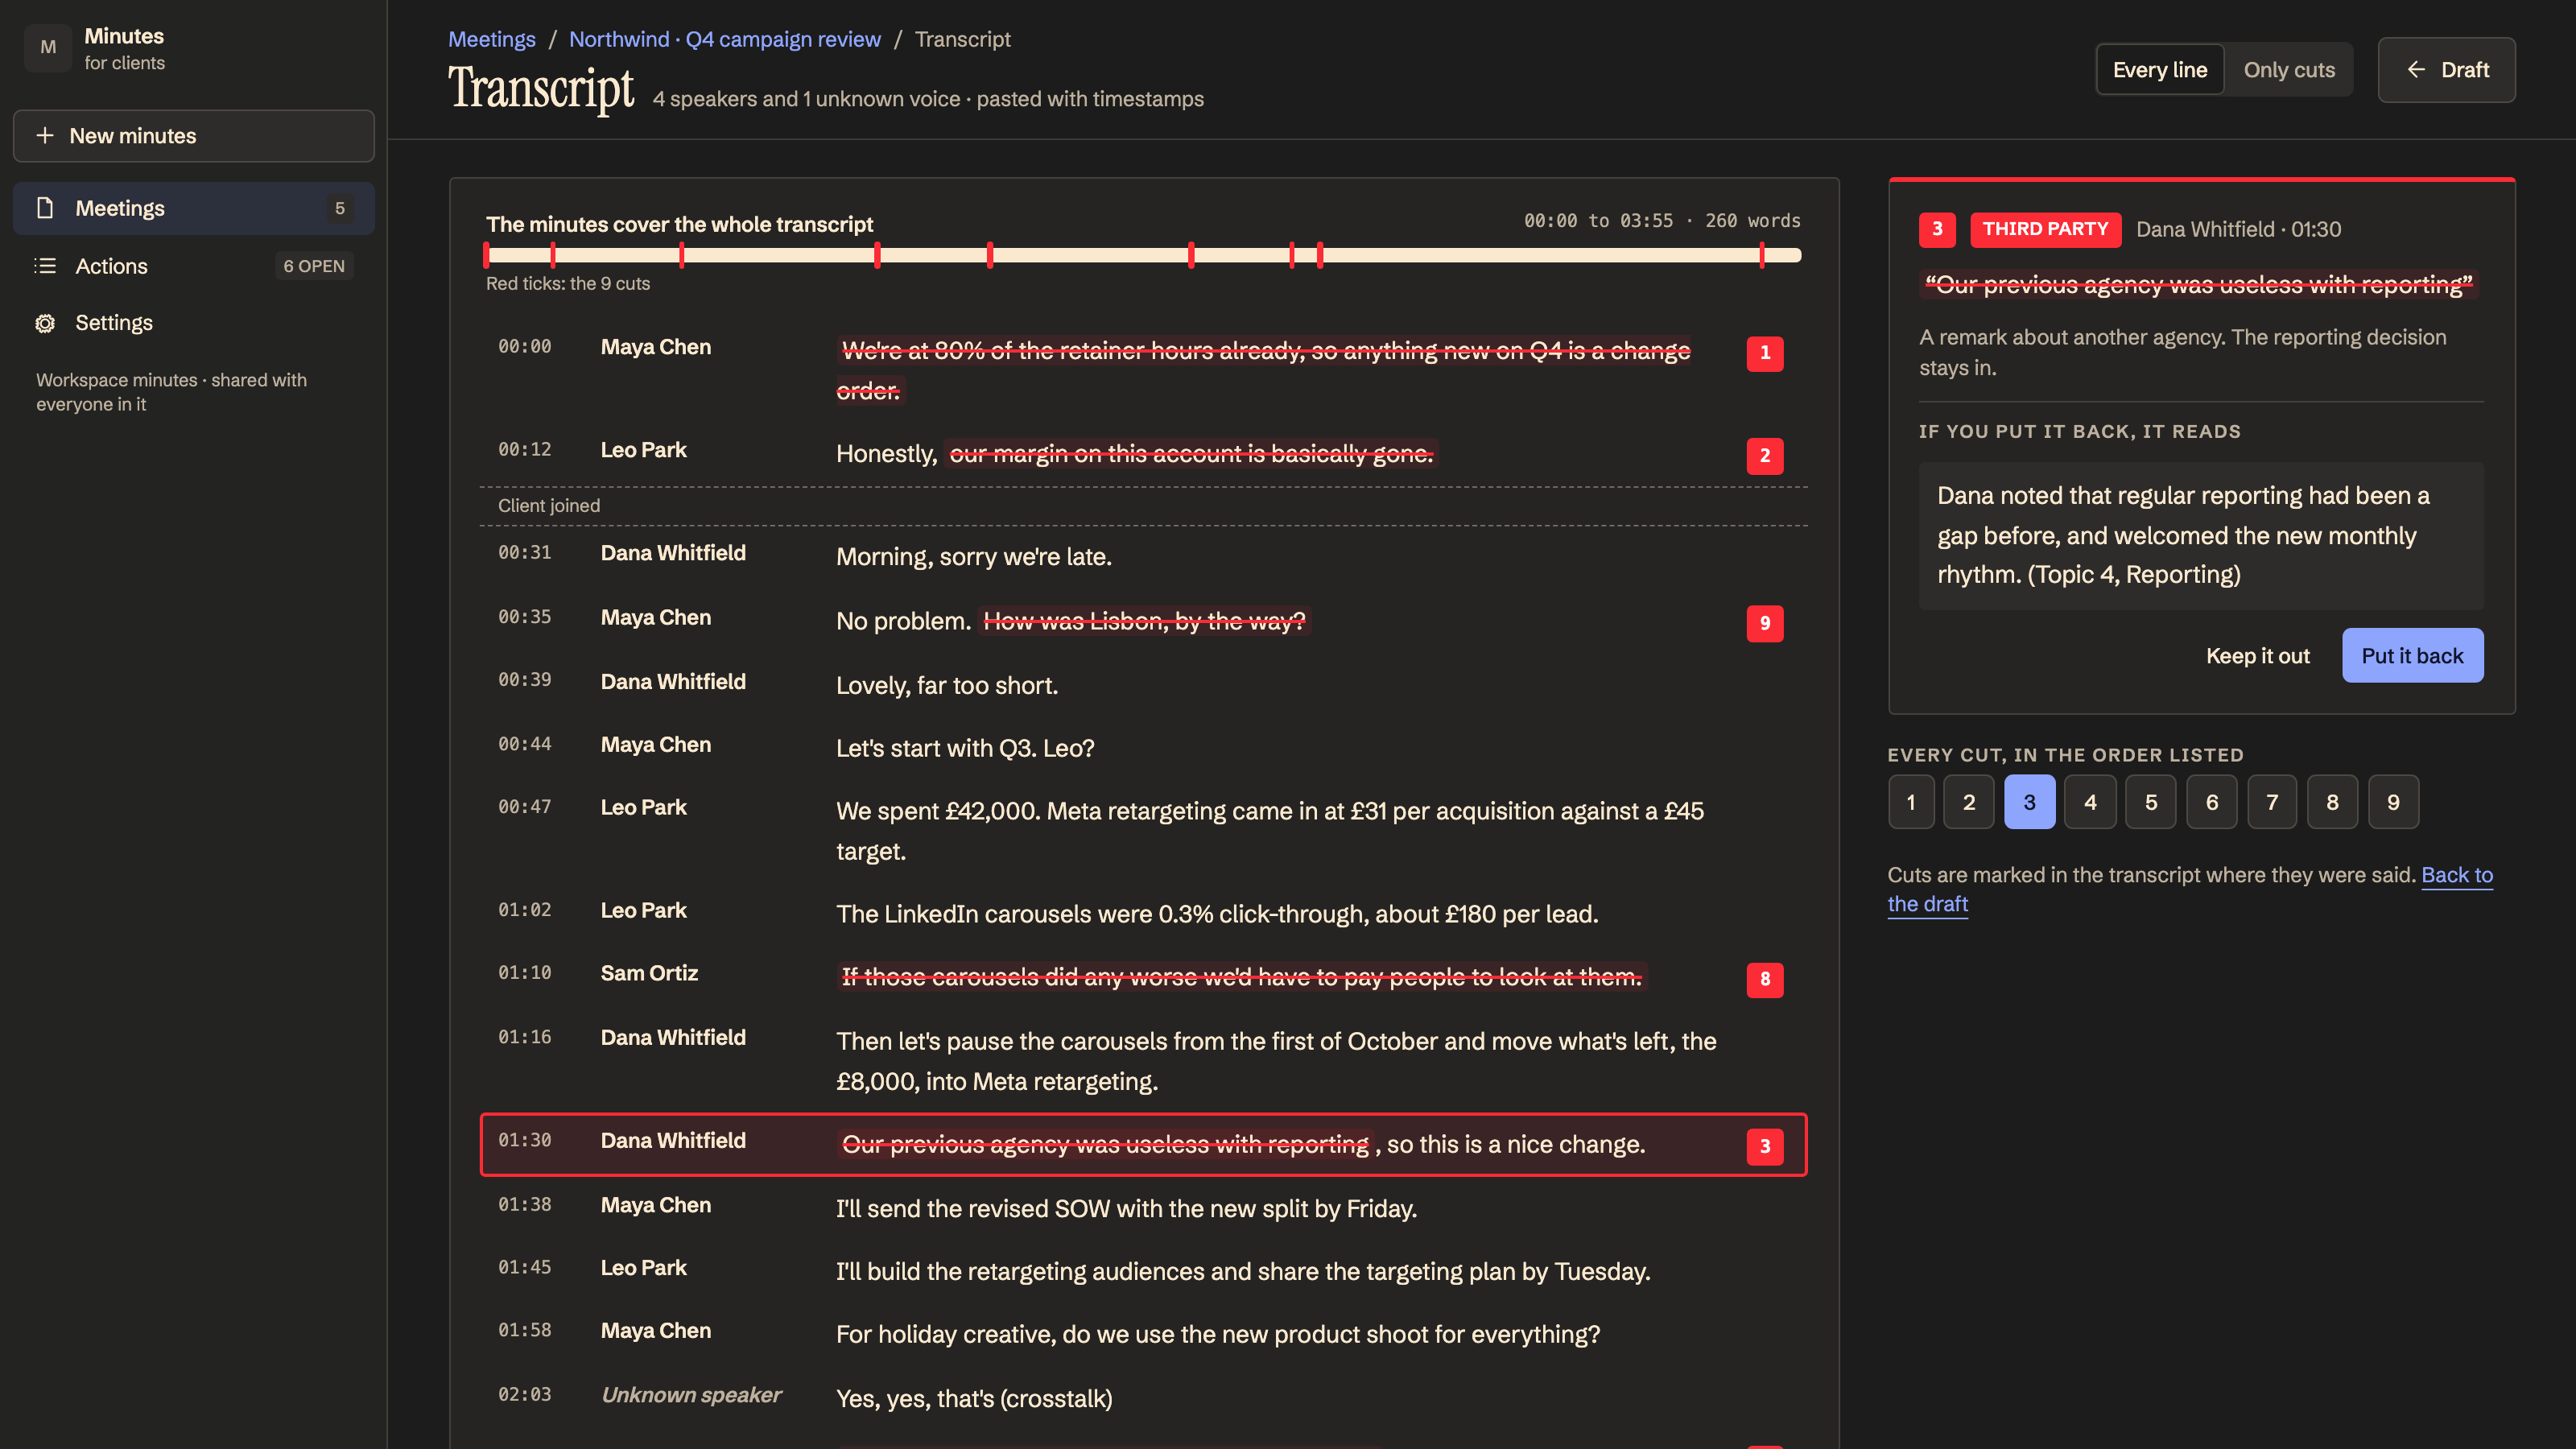Switch to the Only cuts view
Viewport: 2576px width, 1449px height.
click(x=2289, y=70)
